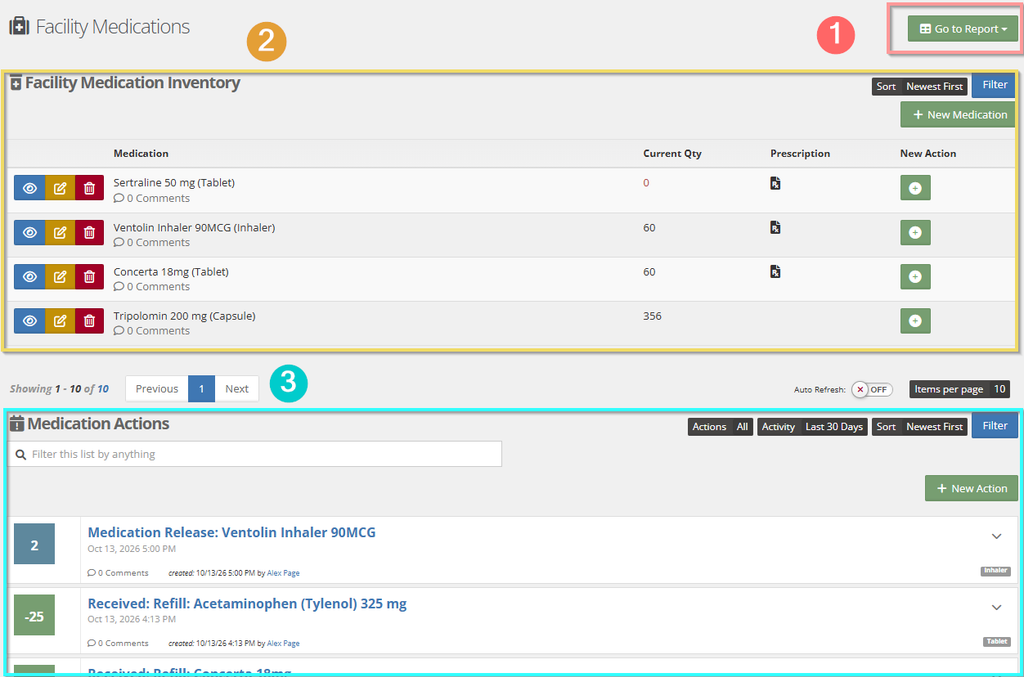This screenshot has width=1024, height=677.
Task: Open the Go to Report dropdown
Action: pyautogui.click(x=963, y=29)
